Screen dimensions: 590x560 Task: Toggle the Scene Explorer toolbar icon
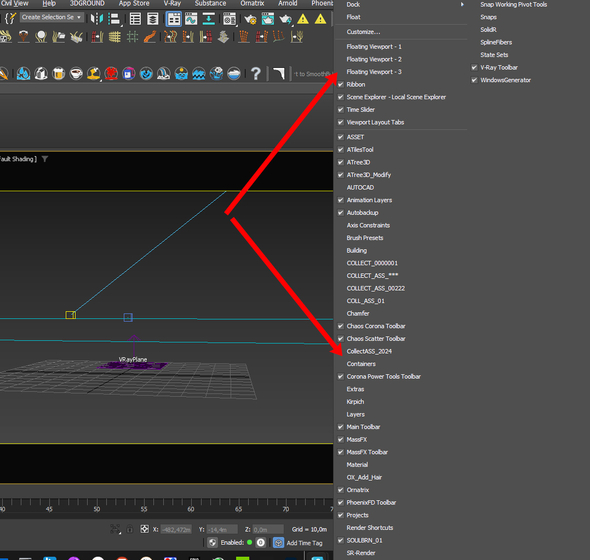coord(135,18)
